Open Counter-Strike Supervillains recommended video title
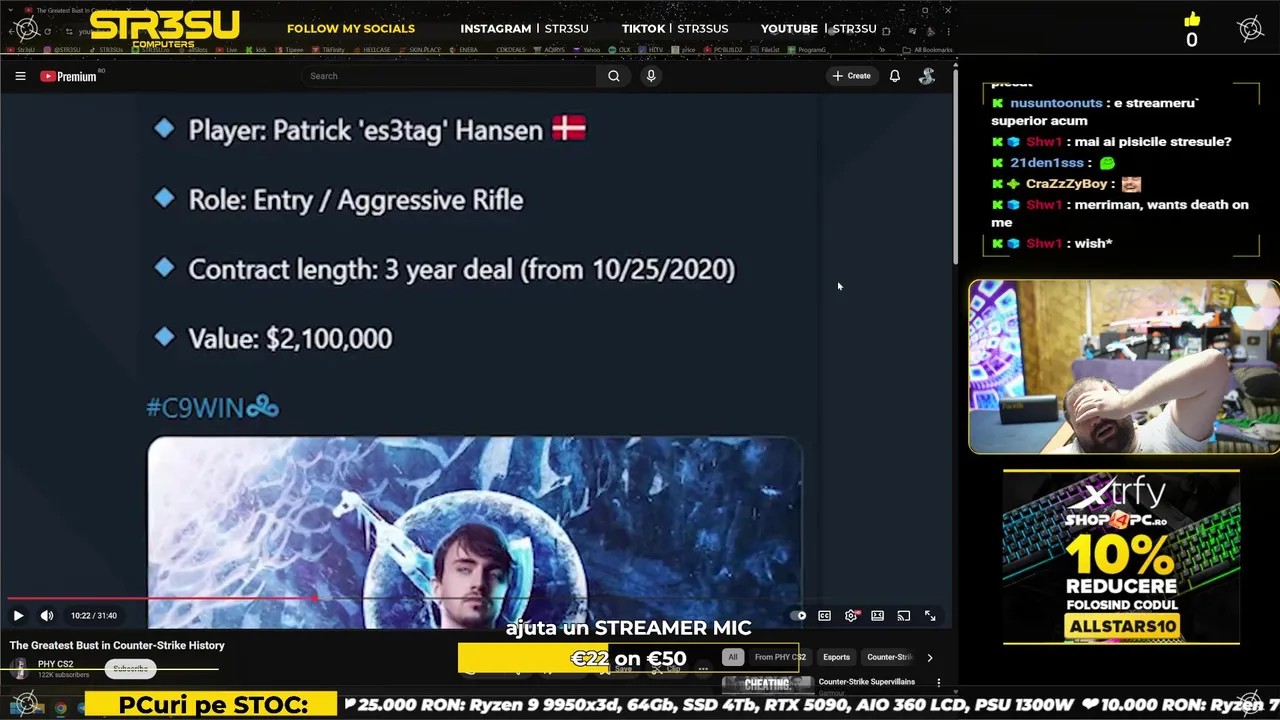 tap(867, 682)
